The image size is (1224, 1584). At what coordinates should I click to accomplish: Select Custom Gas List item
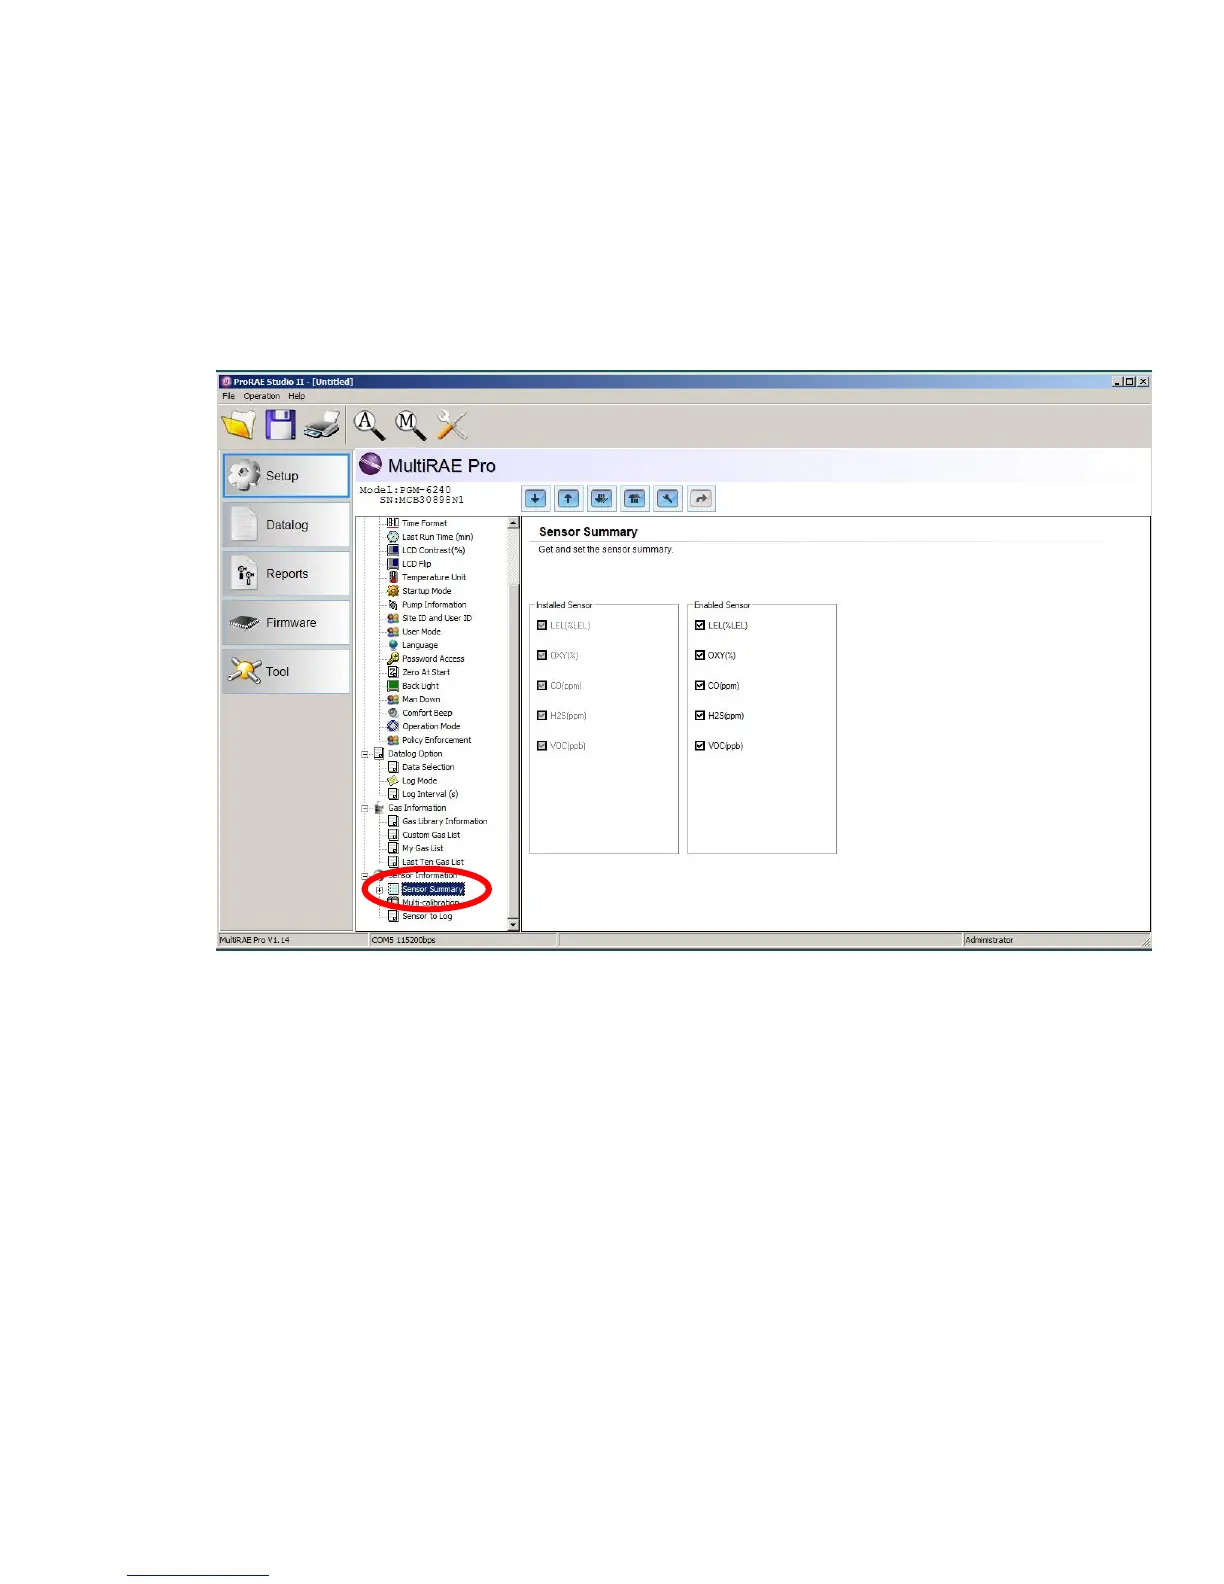tap(431, 835)
